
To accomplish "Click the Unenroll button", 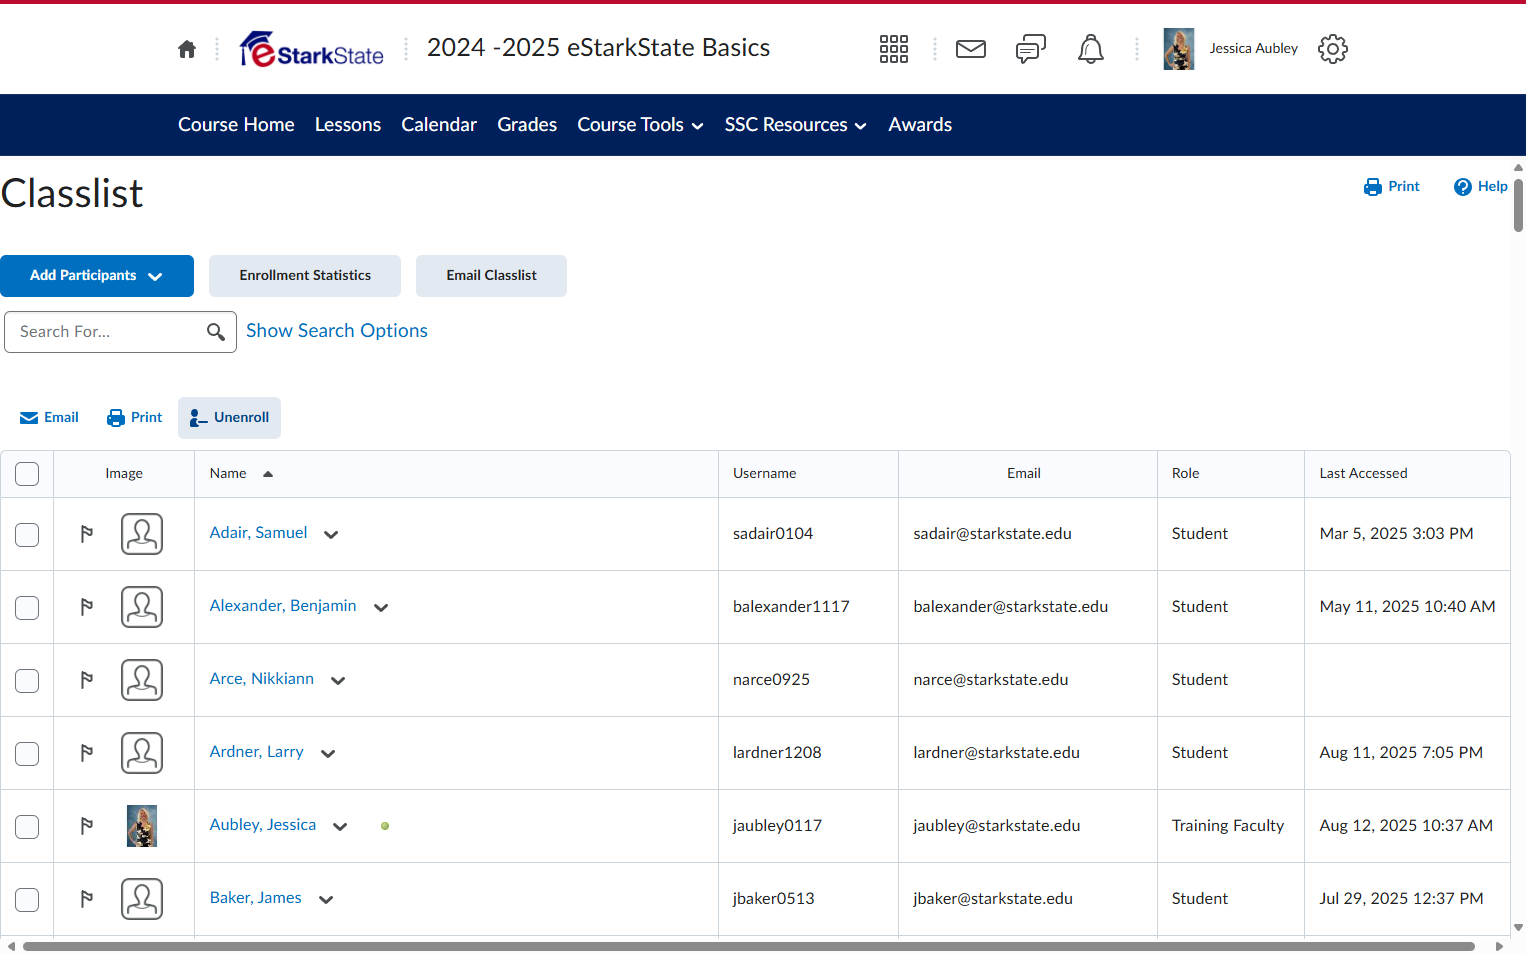I will tap(229, 418).
